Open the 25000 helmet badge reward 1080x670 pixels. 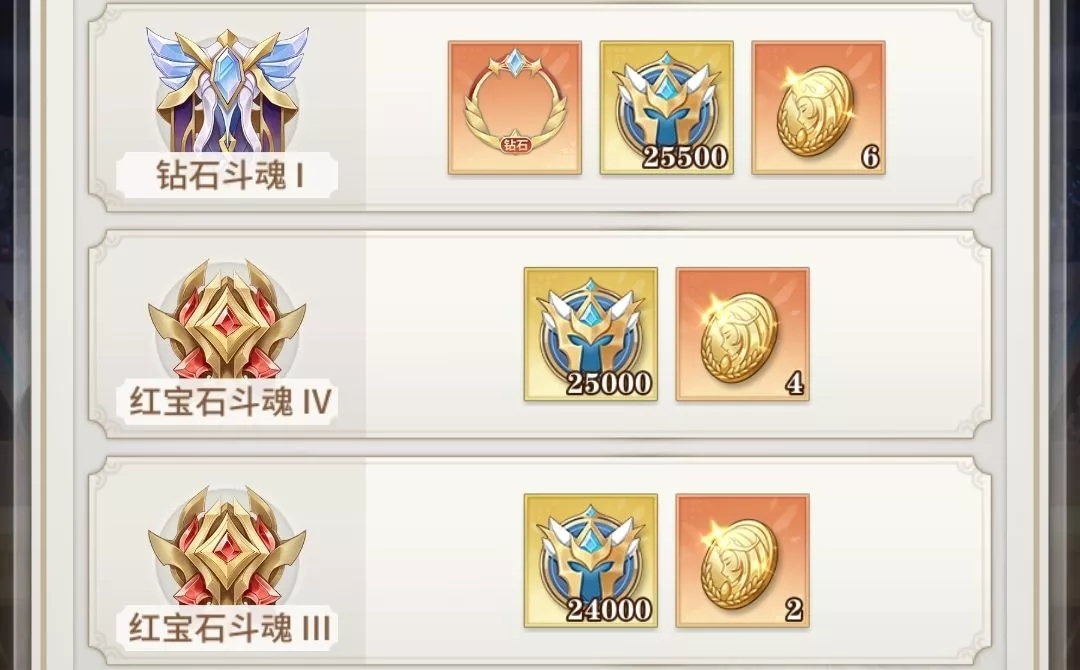pyautogui.click(x=590, y=334)
